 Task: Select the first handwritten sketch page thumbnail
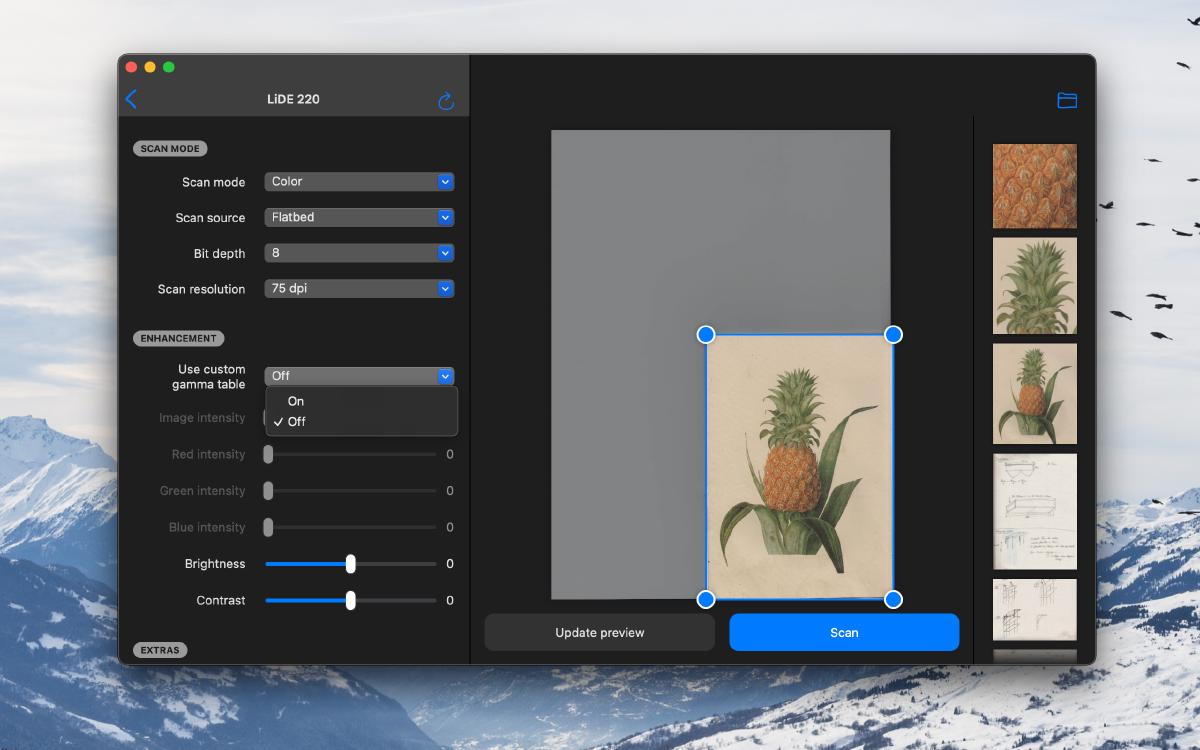click(1034, 511)
